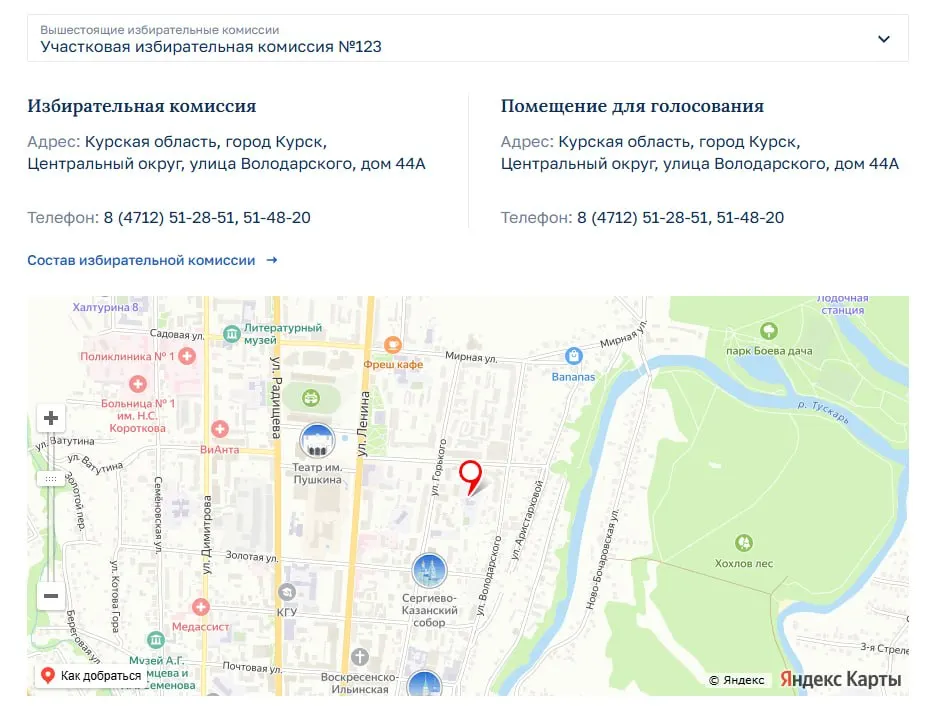
Task: Click the ВиАнта medical icon
Action: 219,429
